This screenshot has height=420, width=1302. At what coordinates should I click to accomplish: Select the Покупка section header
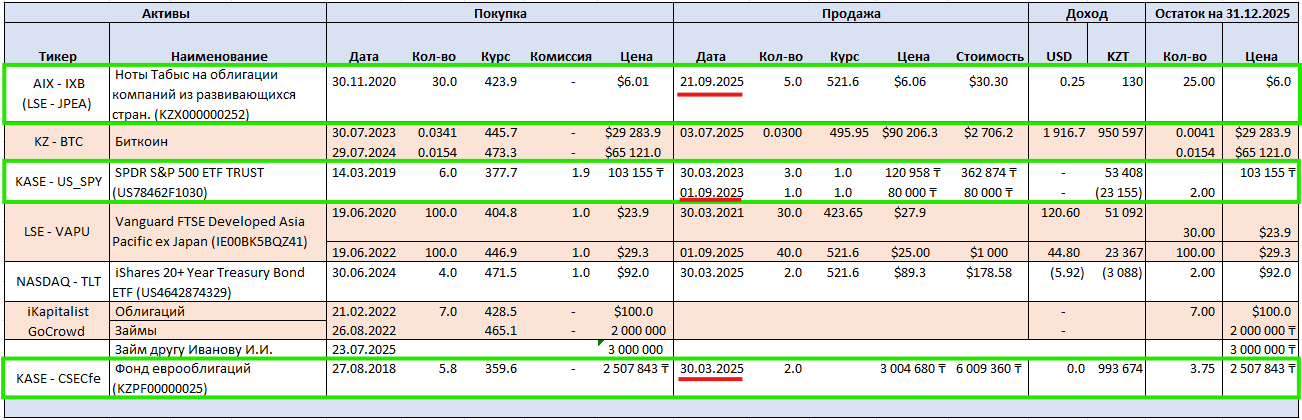pos(500,13)
